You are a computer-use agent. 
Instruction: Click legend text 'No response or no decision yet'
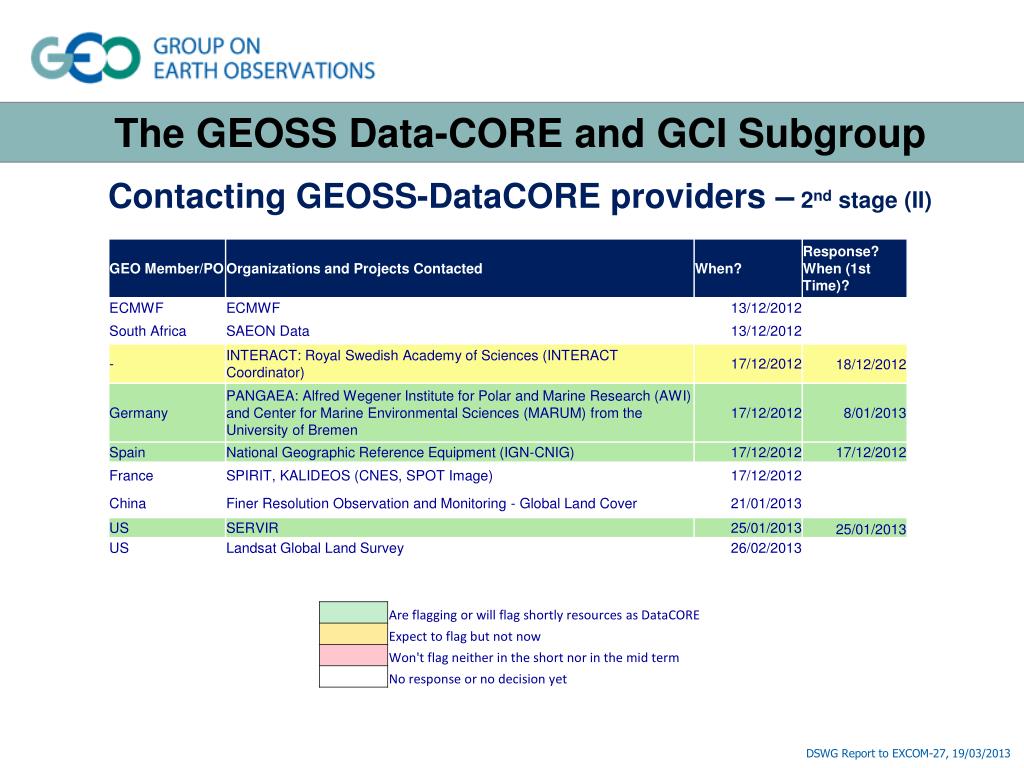(478, 679)
